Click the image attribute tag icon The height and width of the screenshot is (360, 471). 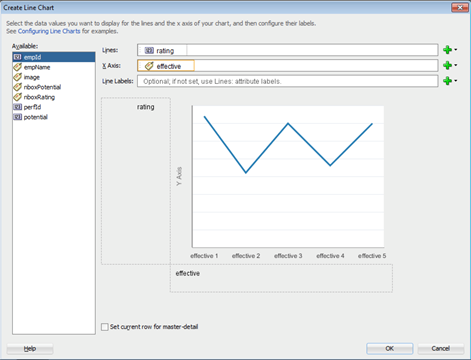pos(18,77)
